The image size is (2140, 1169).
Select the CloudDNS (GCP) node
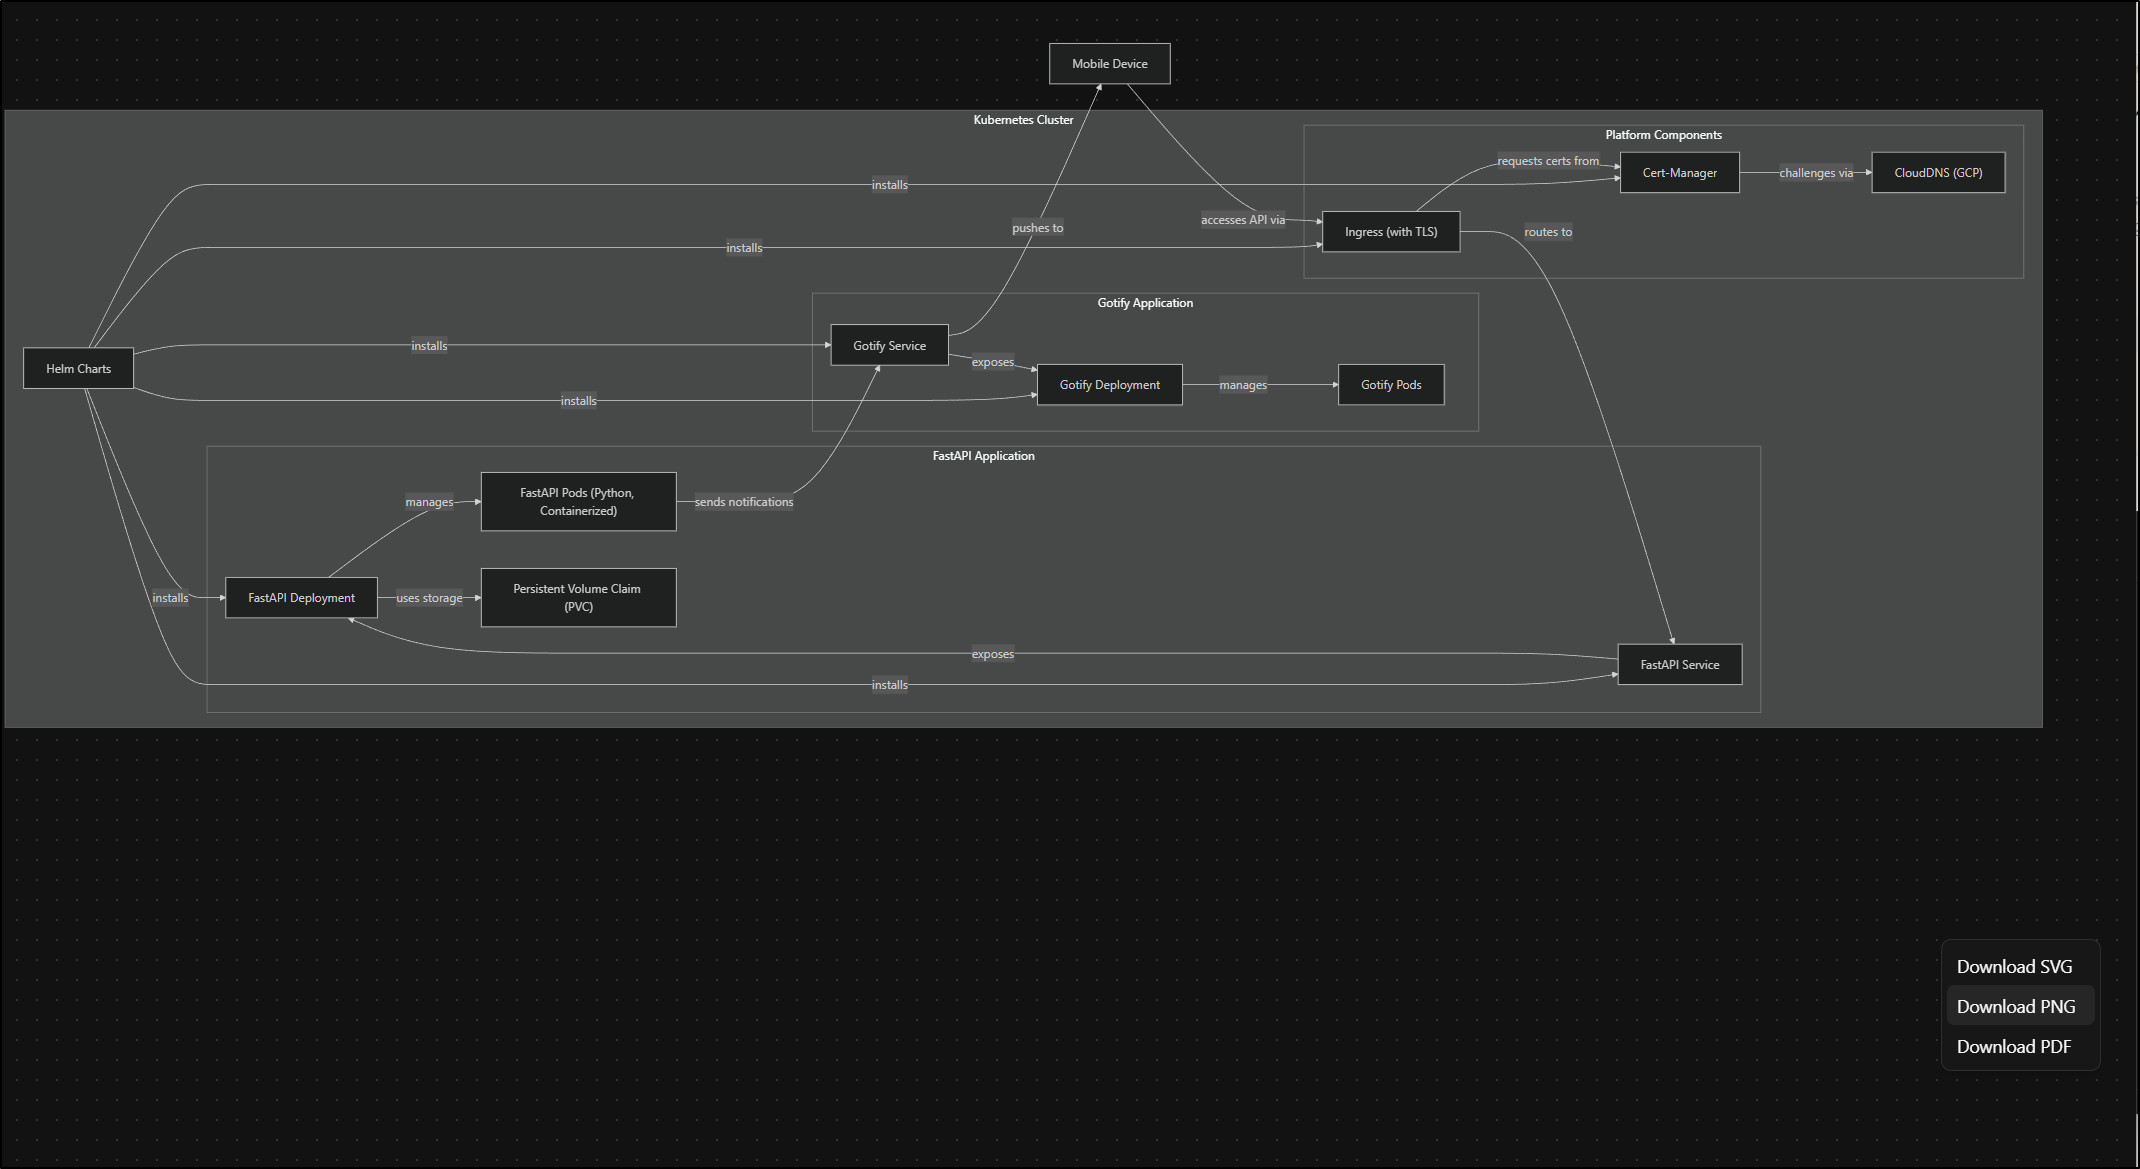pyautogui.click(x=1937, y=173)
